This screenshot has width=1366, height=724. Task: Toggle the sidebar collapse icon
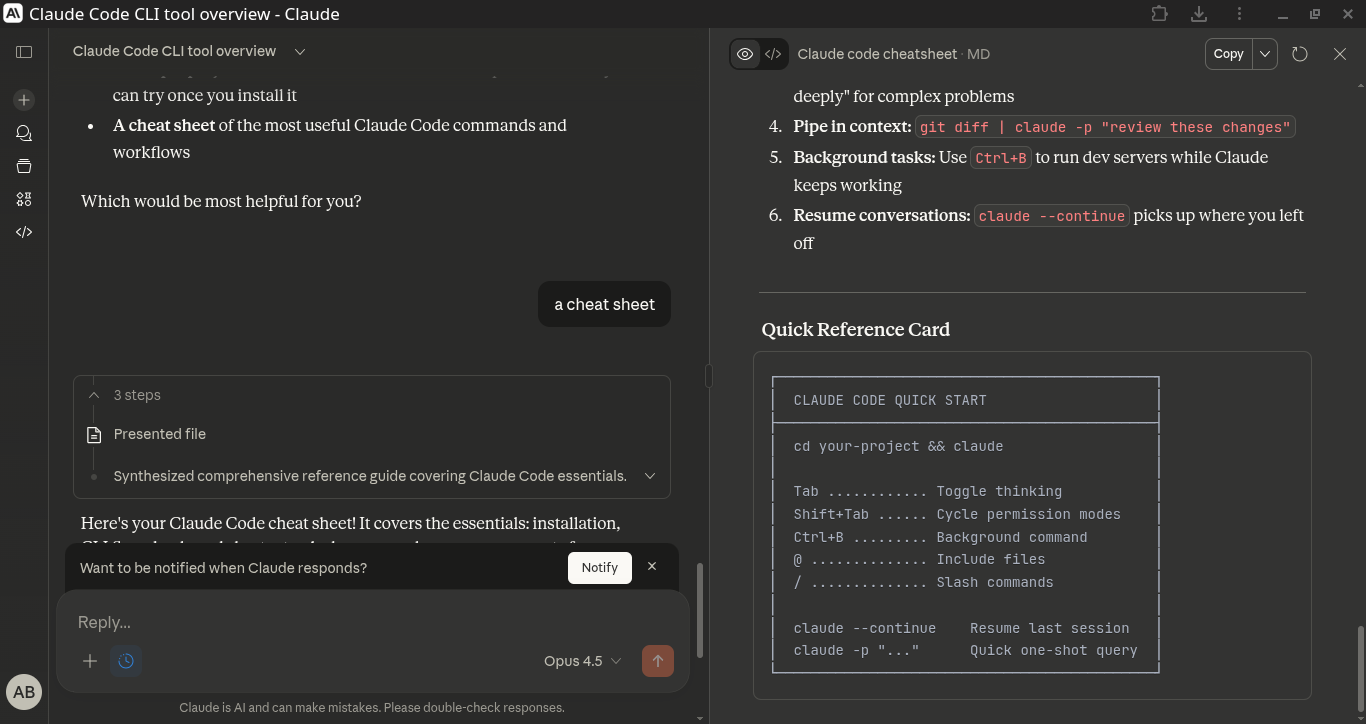[x=24, y=52]
